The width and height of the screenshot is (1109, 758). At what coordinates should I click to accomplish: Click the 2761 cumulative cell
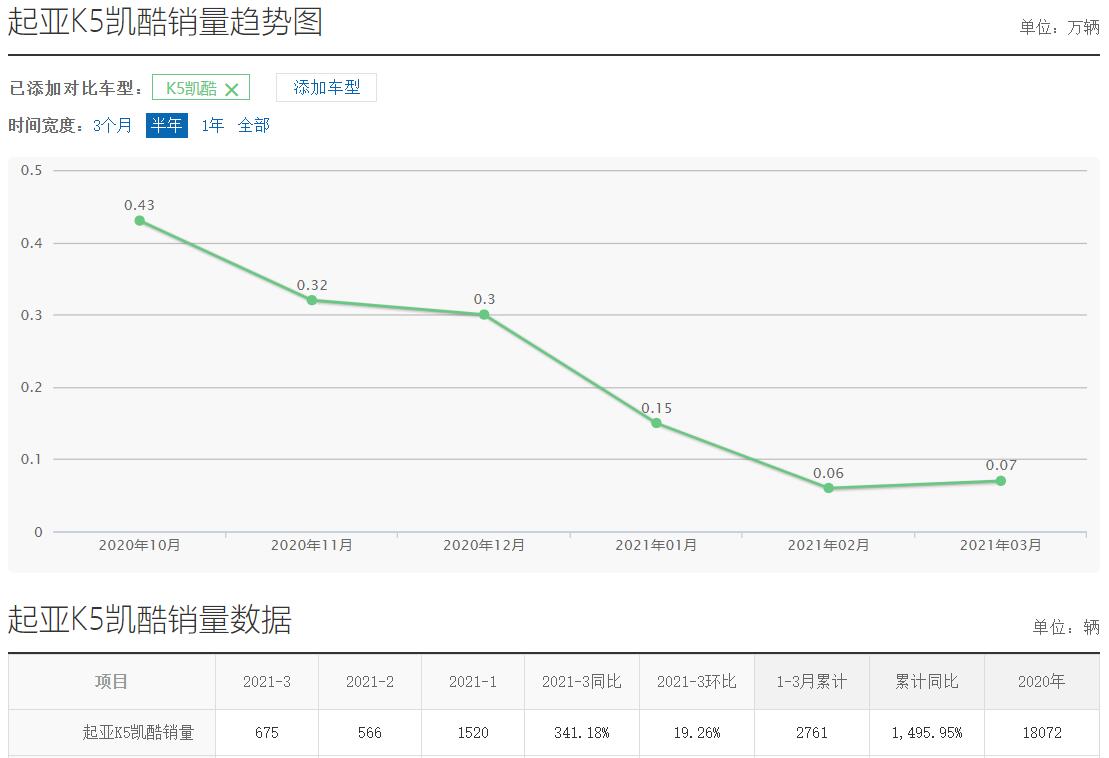click(x=812, y=733)
